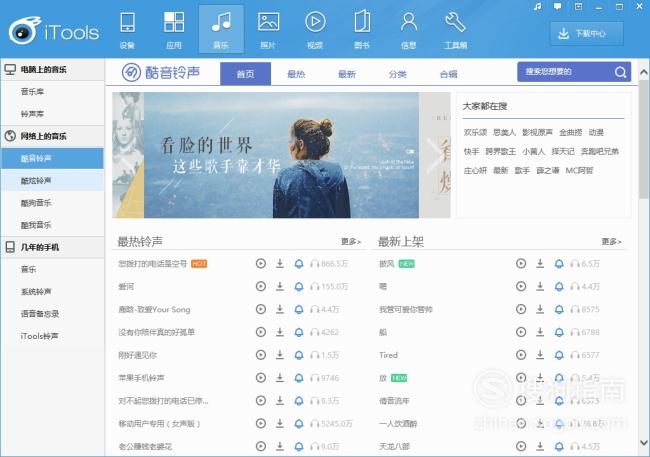Screen dimensions: 650x457
Task: Open the 设备 device section in the top bar
Action: [127, 30]
